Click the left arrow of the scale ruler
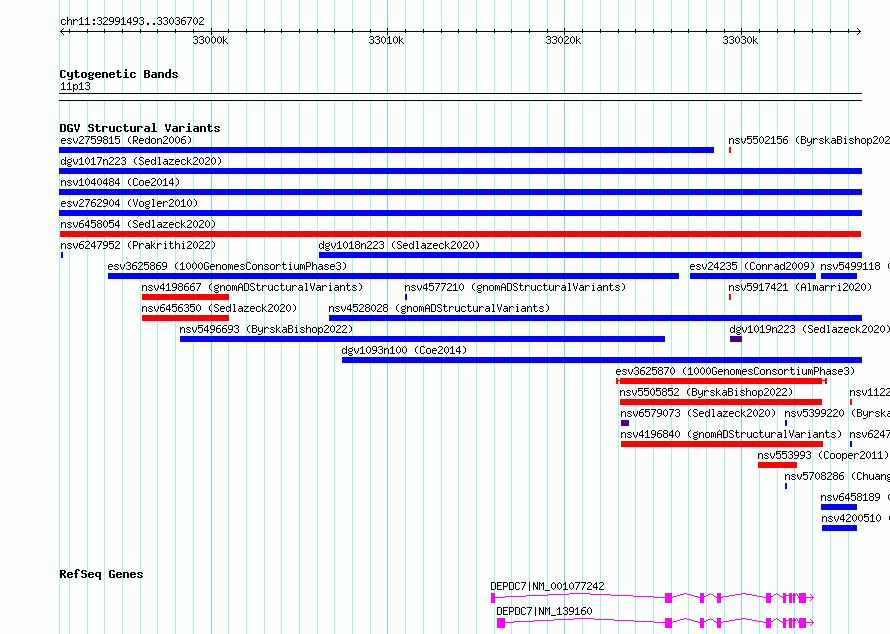The width and height of the screenshot is (890, 634). coord(63,32)
